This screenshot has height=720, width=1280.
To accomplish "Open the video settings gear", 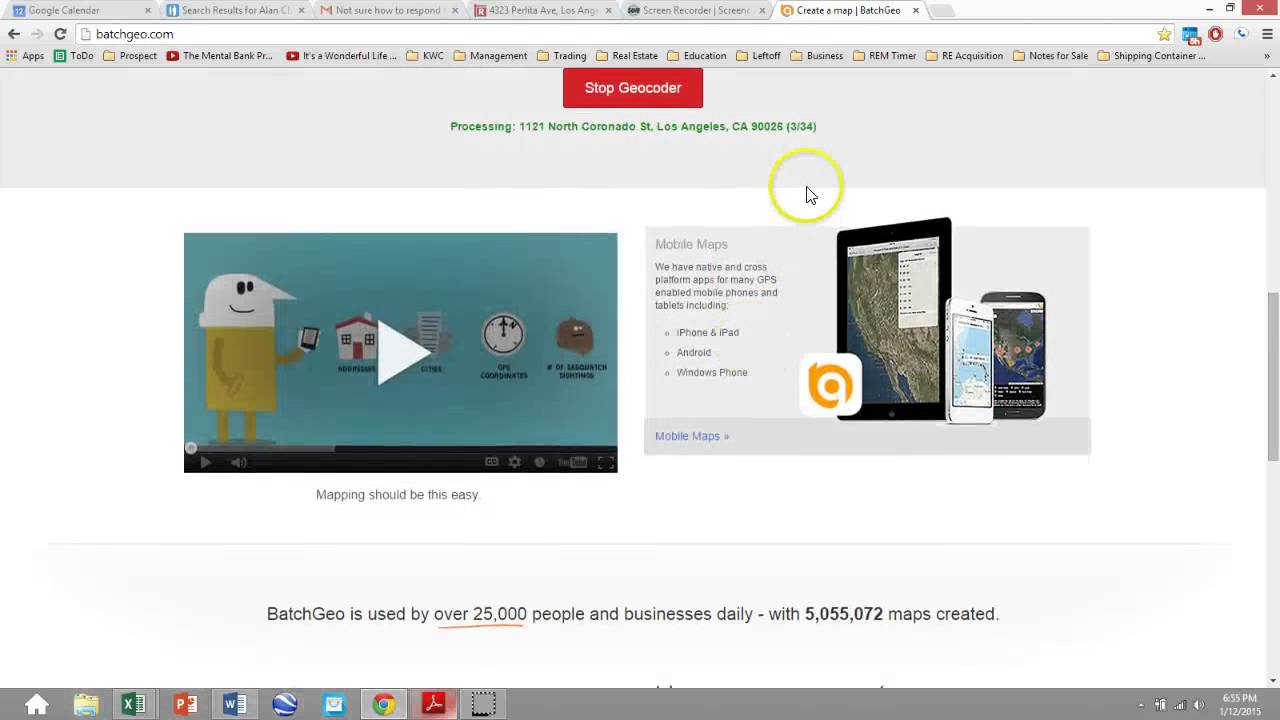I will [x=515, y=462].
